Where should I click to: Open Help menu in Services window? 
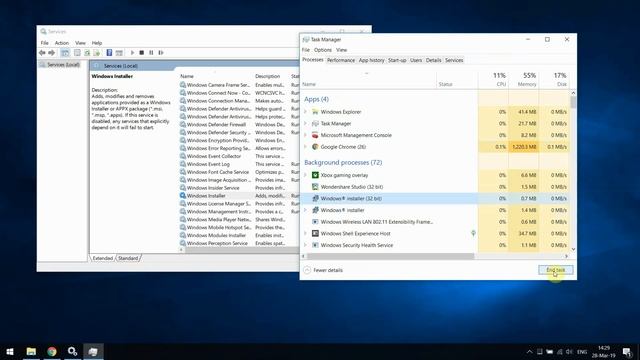coord(97,43)
